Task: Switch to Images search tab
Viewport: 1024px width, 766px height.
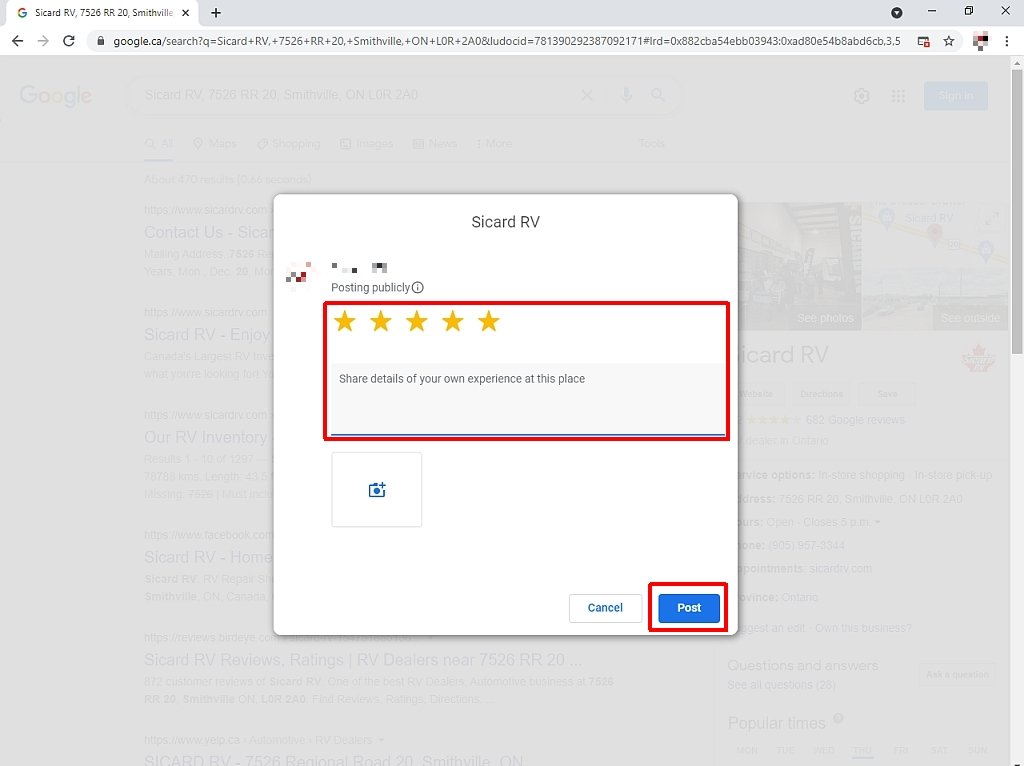Action: coord(366,144)
